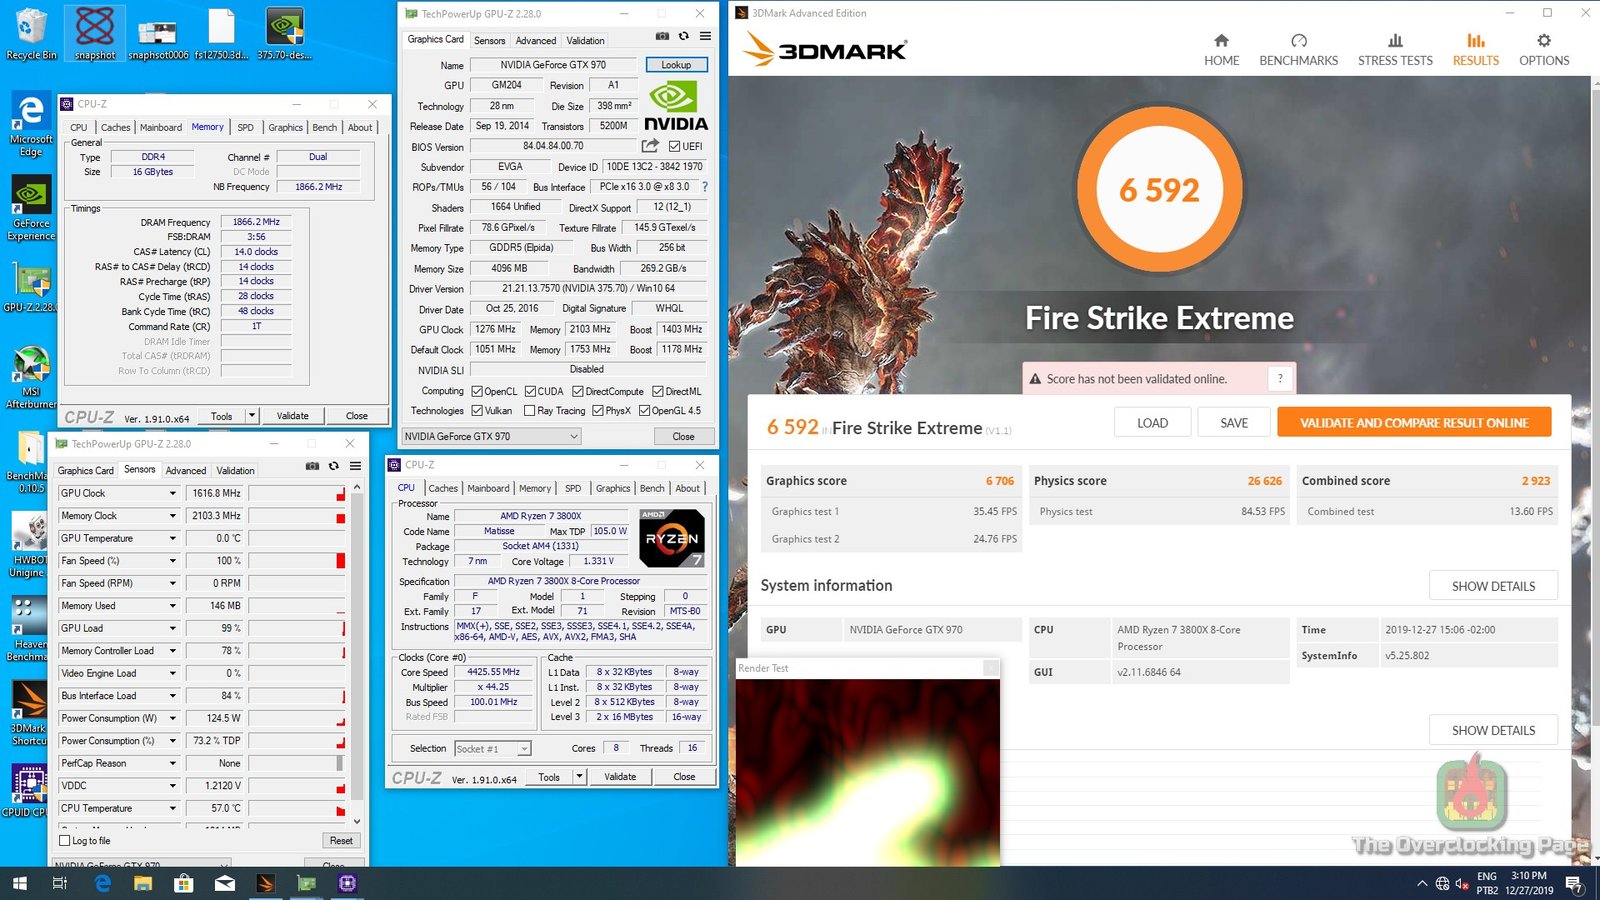Open 3DMark Benchmarks section
This screenshot has width=1600, height=900.
click(x=1298, y=49)
